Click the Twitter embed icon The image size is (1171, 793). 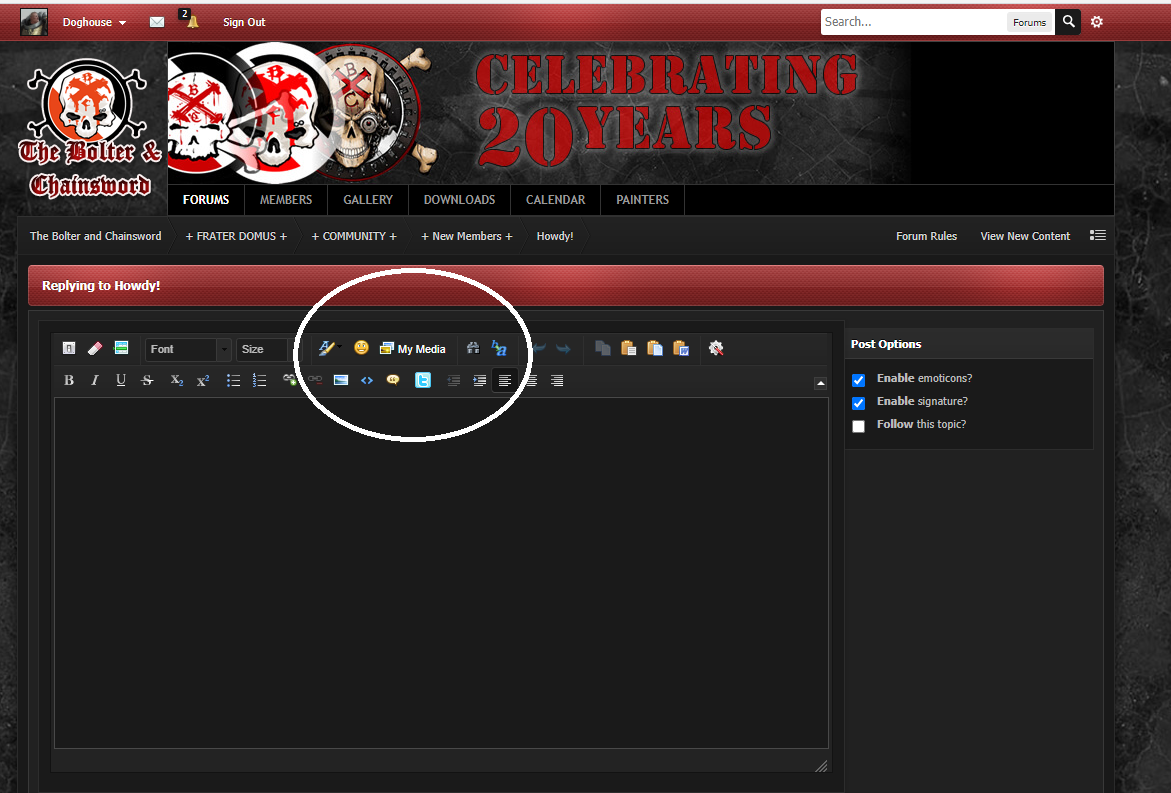click(x=423, y=380)
